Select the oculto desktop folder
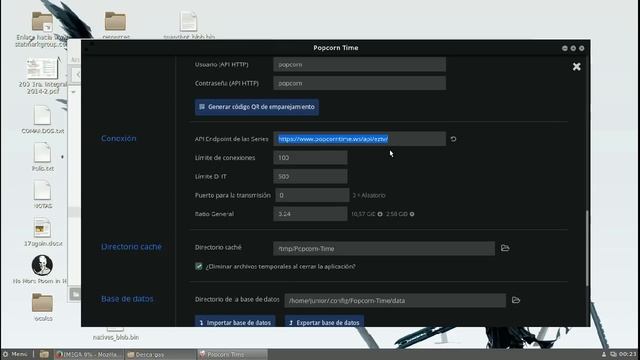The width and height of the screenshot is (640, 360). [42, 307]
